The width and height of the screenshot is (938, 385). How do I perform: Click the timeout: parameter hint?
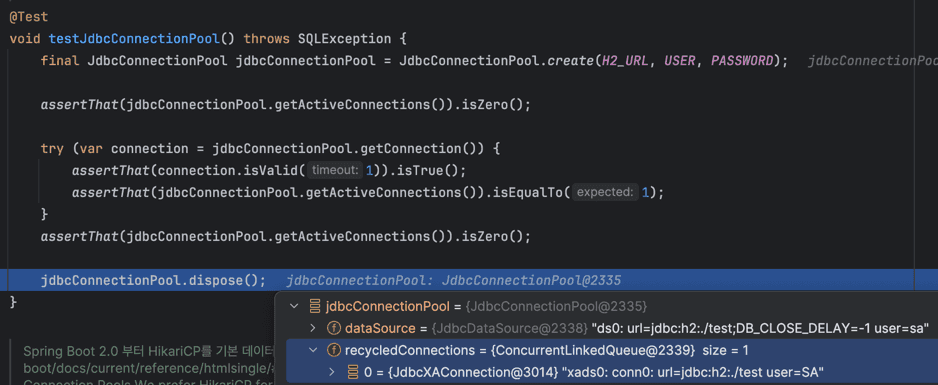(335, 170)
